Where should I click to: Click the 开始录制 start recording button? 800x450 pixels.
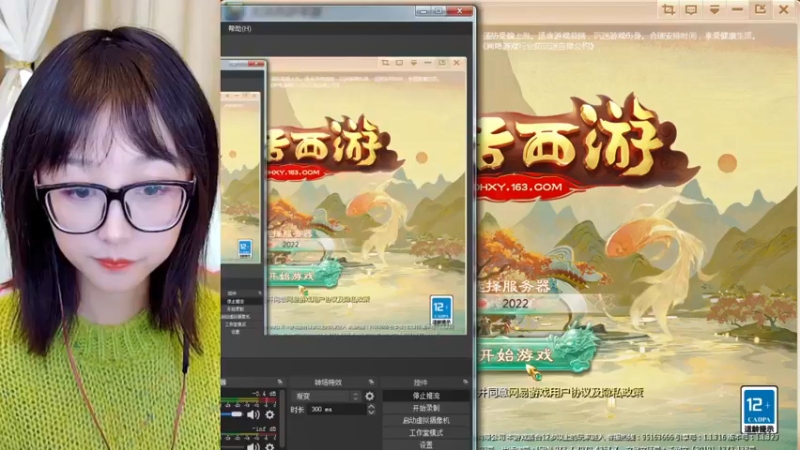[x=426, y=408]
